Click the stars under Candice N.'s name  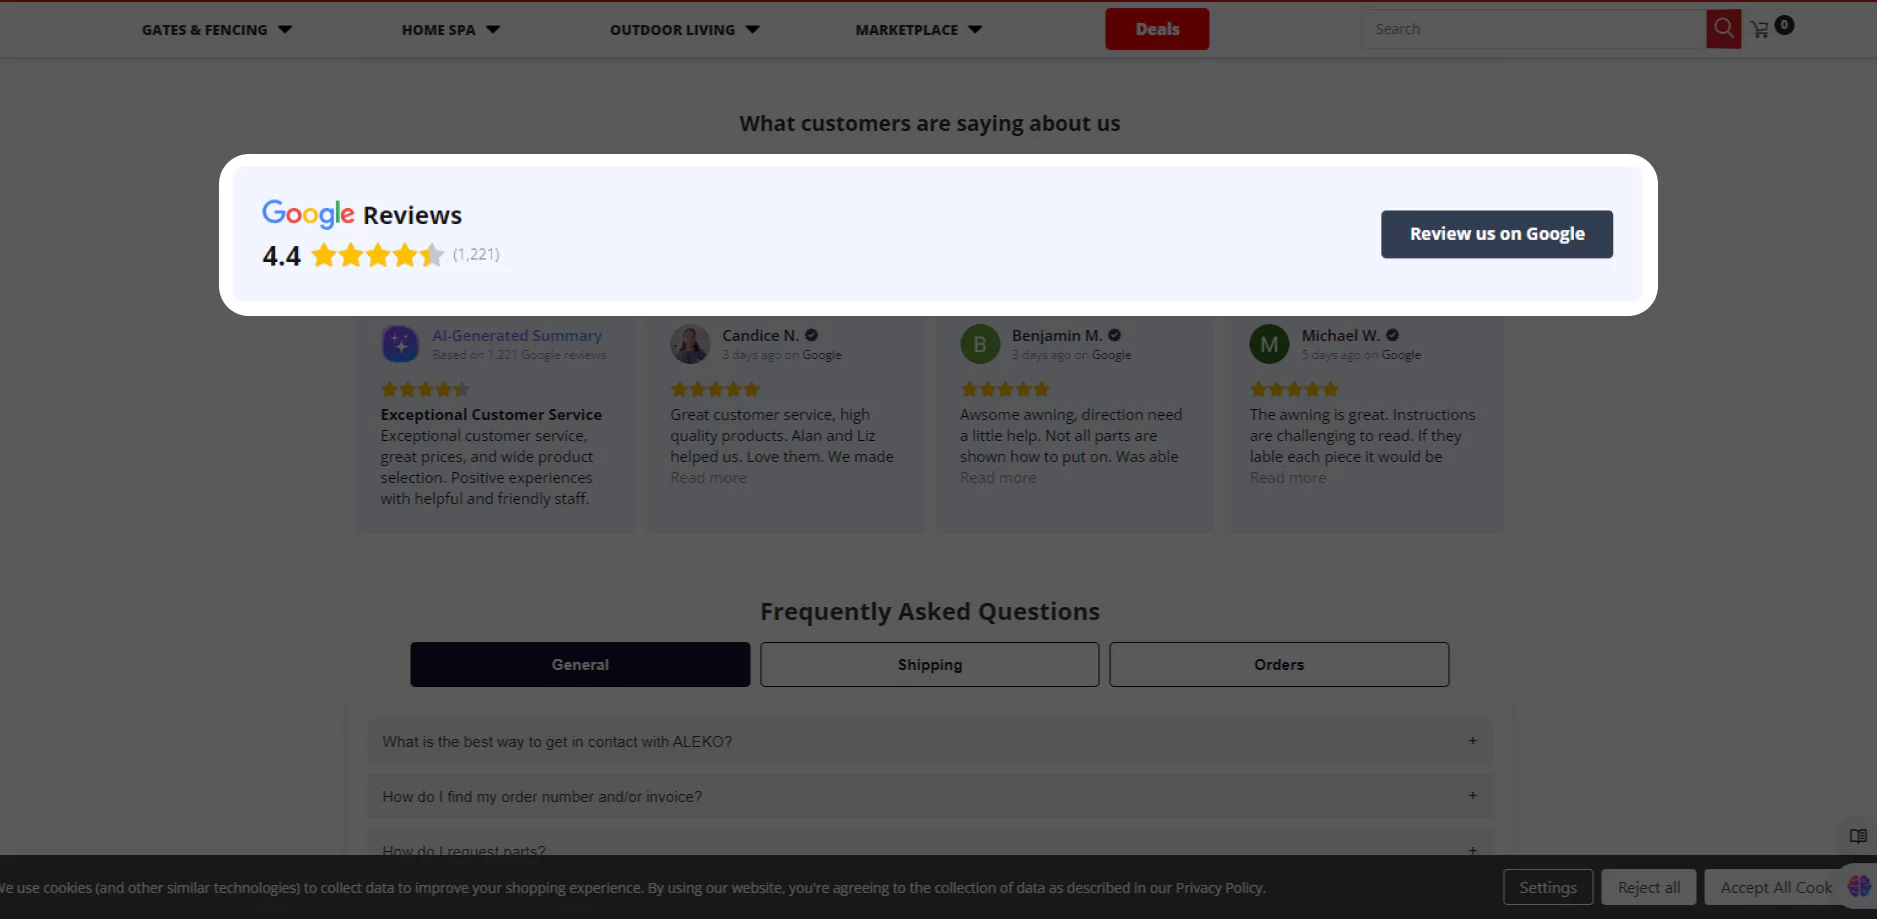[715, 389]
